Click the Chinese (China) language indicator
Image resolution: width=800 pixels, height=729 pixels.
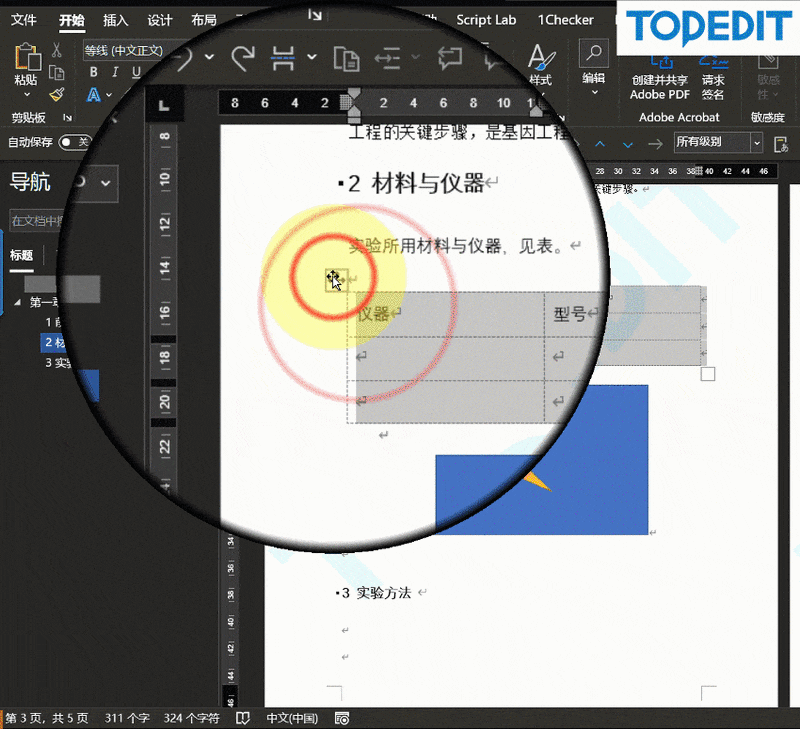pos(292,718)
